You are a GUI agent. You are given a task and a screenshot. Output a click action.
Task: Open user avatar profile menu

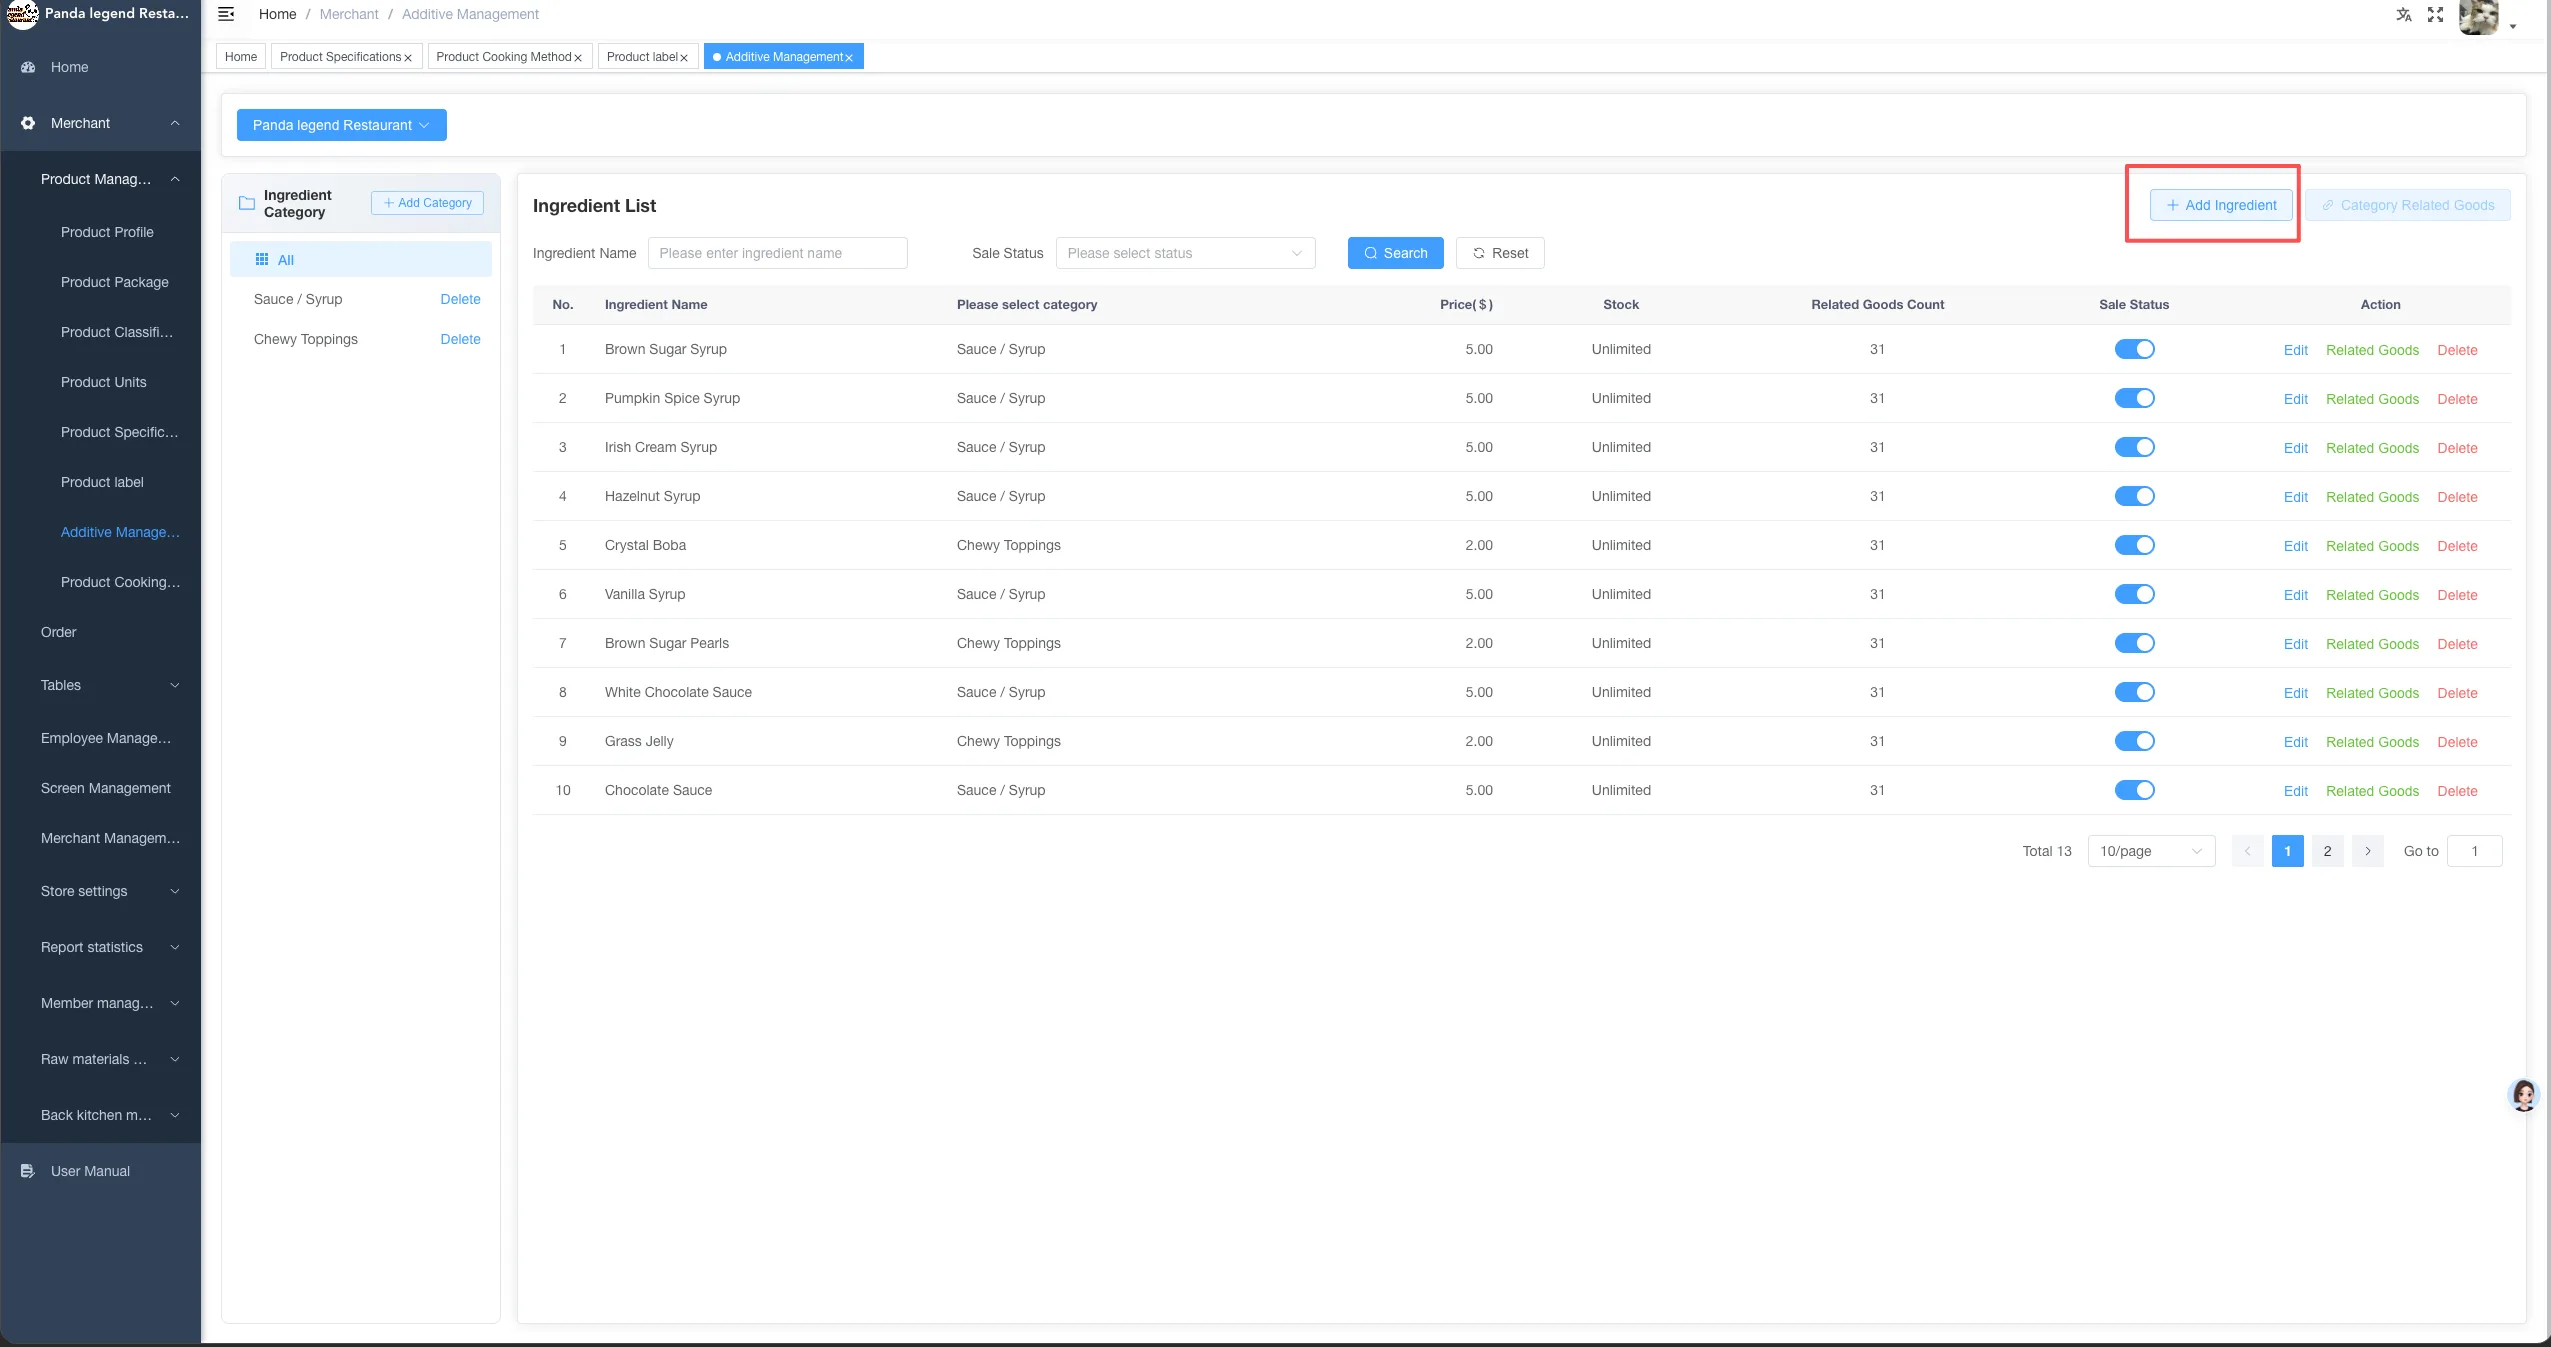tap(2480, 17)
